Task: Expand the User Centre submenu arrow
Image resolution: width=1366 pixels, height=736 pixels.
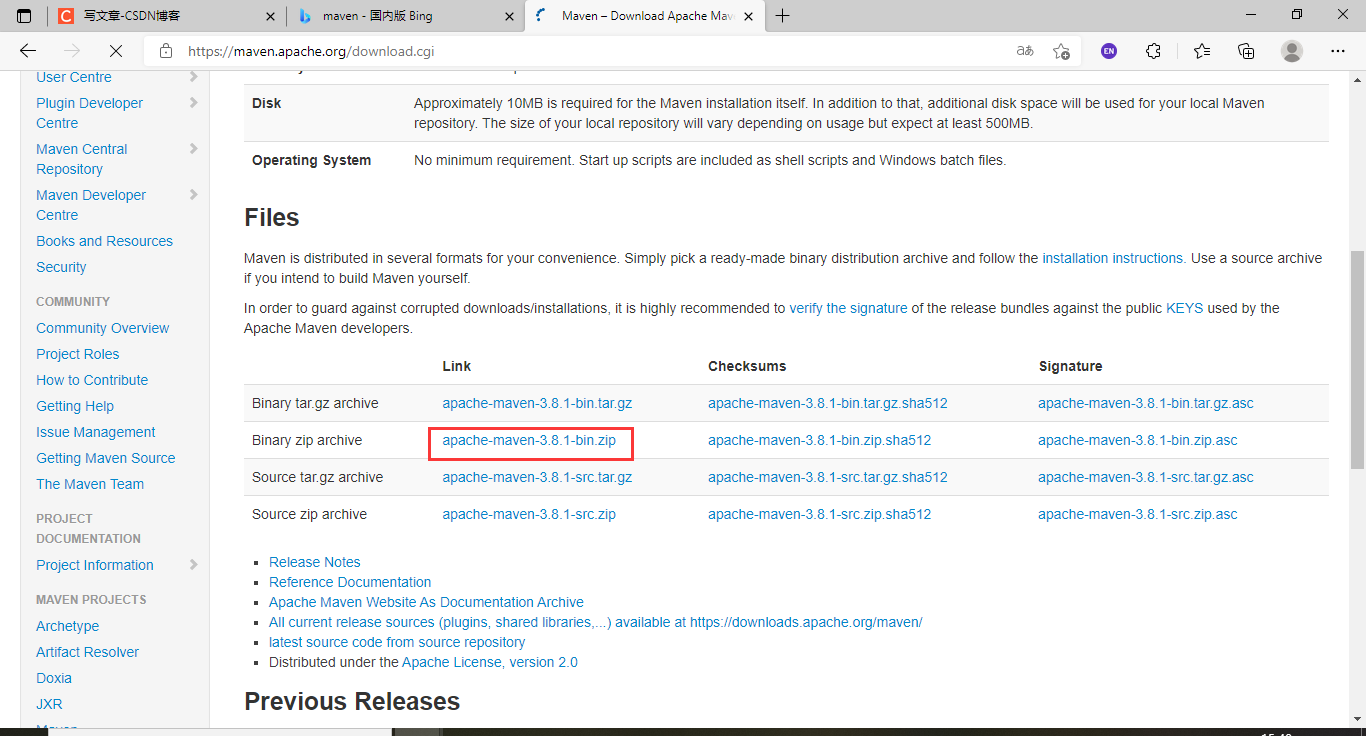Action: click(193, 77)
